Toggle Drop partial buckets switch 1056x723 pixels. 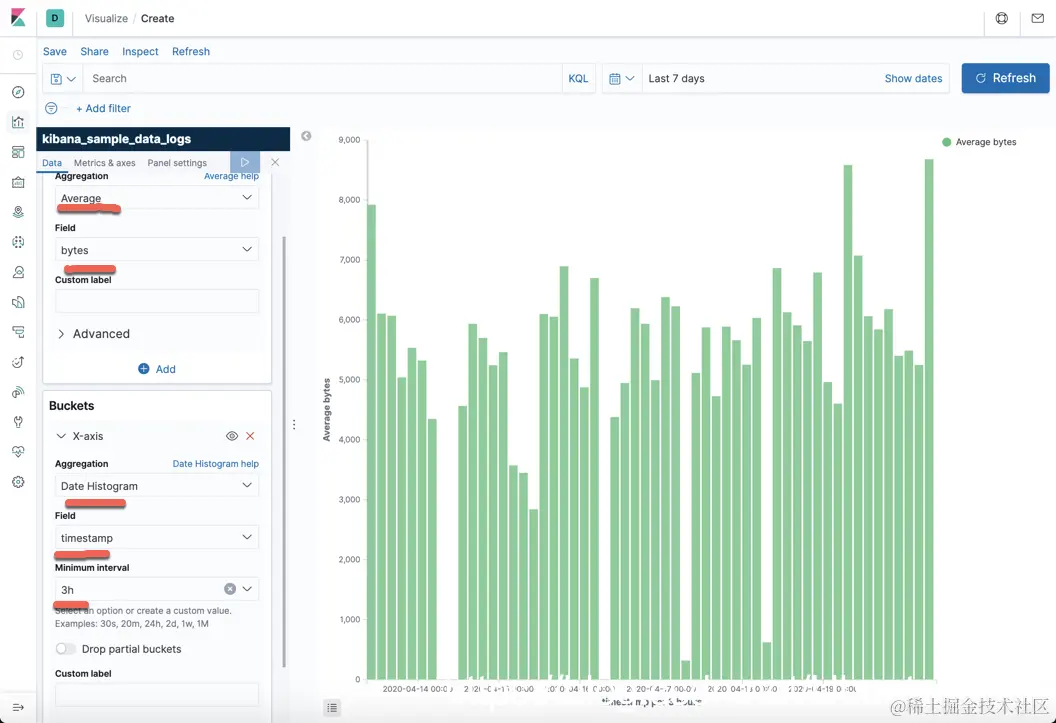[65, 649]
